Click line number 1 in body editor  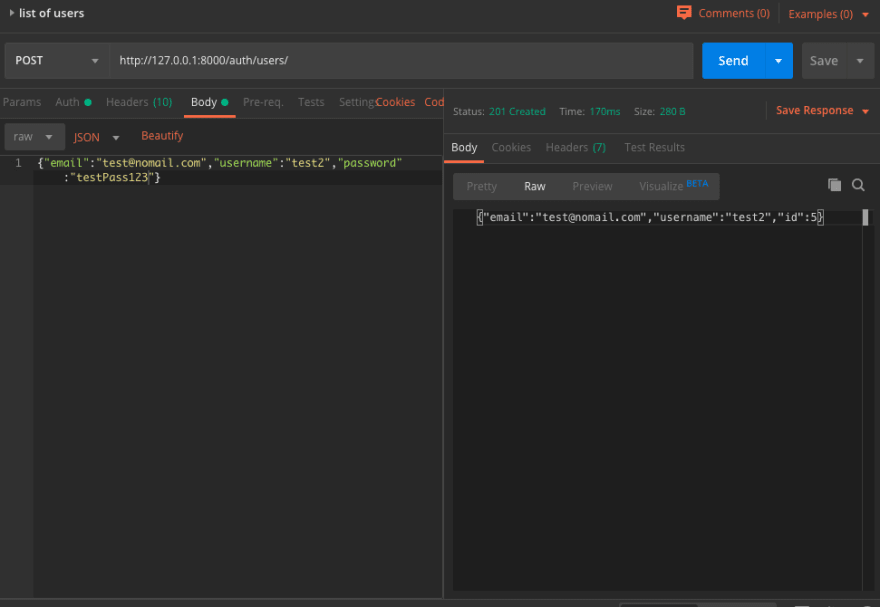[x=19, y=163]
